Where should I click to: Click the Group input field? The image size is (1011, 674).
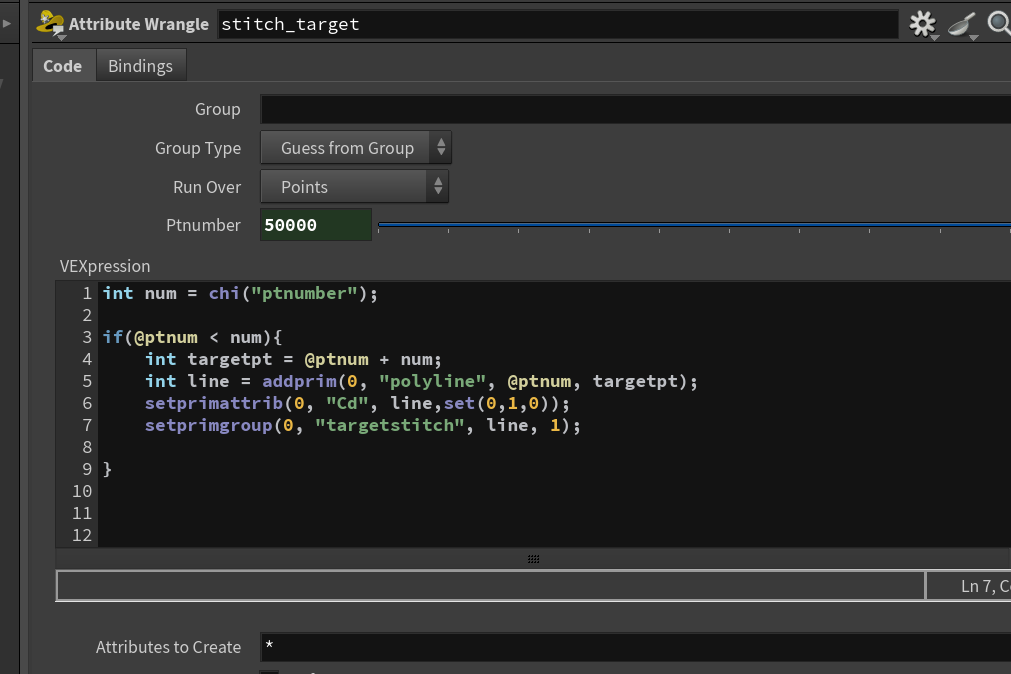(x=635, y=109)
